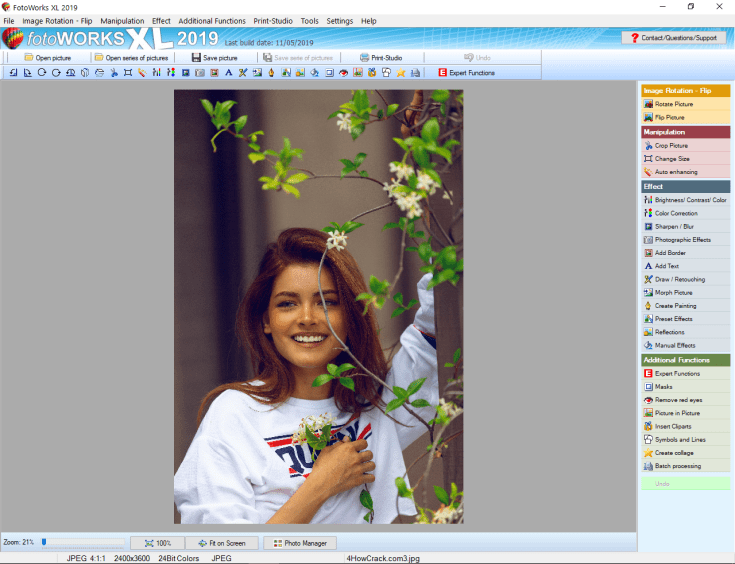The image size is (735, 564).
Task: Select Reflections in the side panel
Action: tap(685, 332)
